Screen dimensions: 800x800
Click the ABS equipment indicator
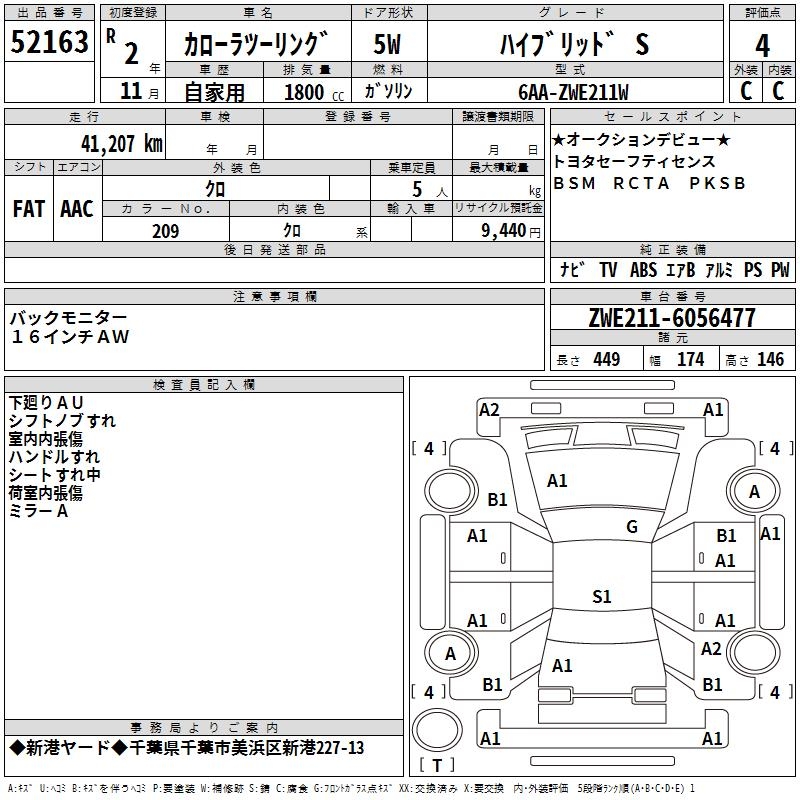[x=643, y=270]
